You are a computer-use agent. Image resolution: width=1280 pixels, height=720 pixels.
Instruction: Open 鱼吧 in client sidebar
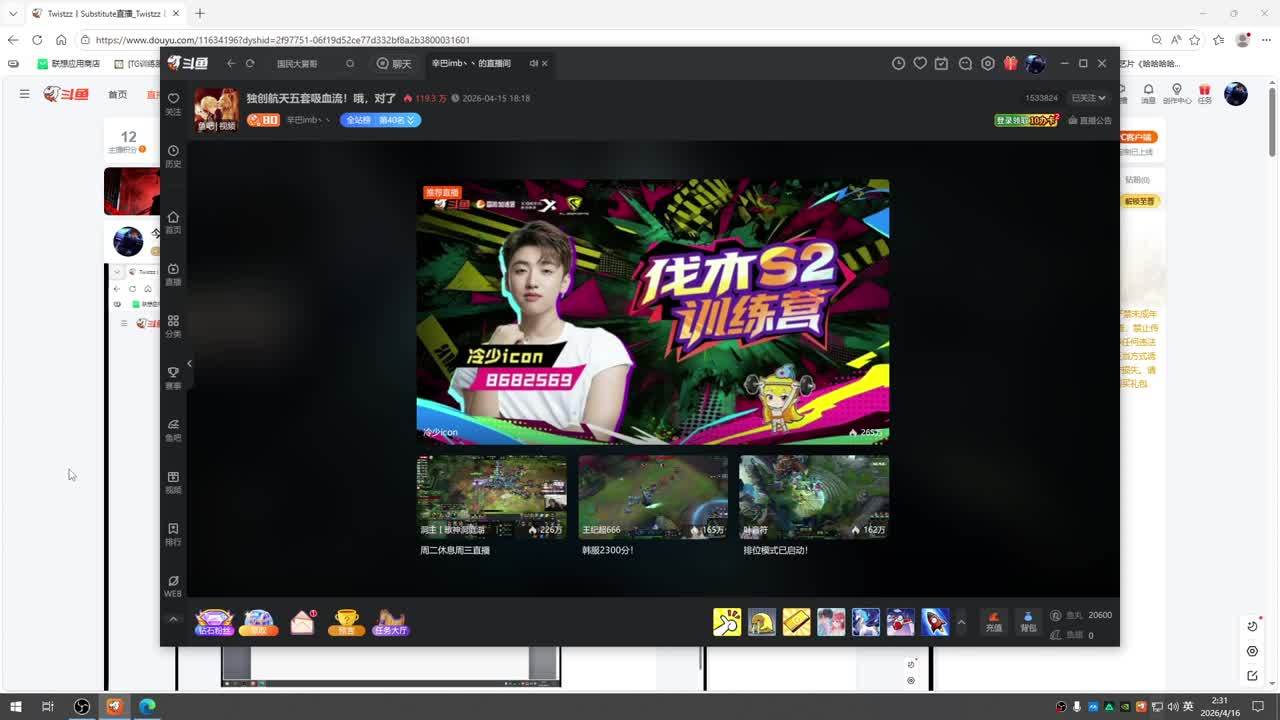coord(173,430)
